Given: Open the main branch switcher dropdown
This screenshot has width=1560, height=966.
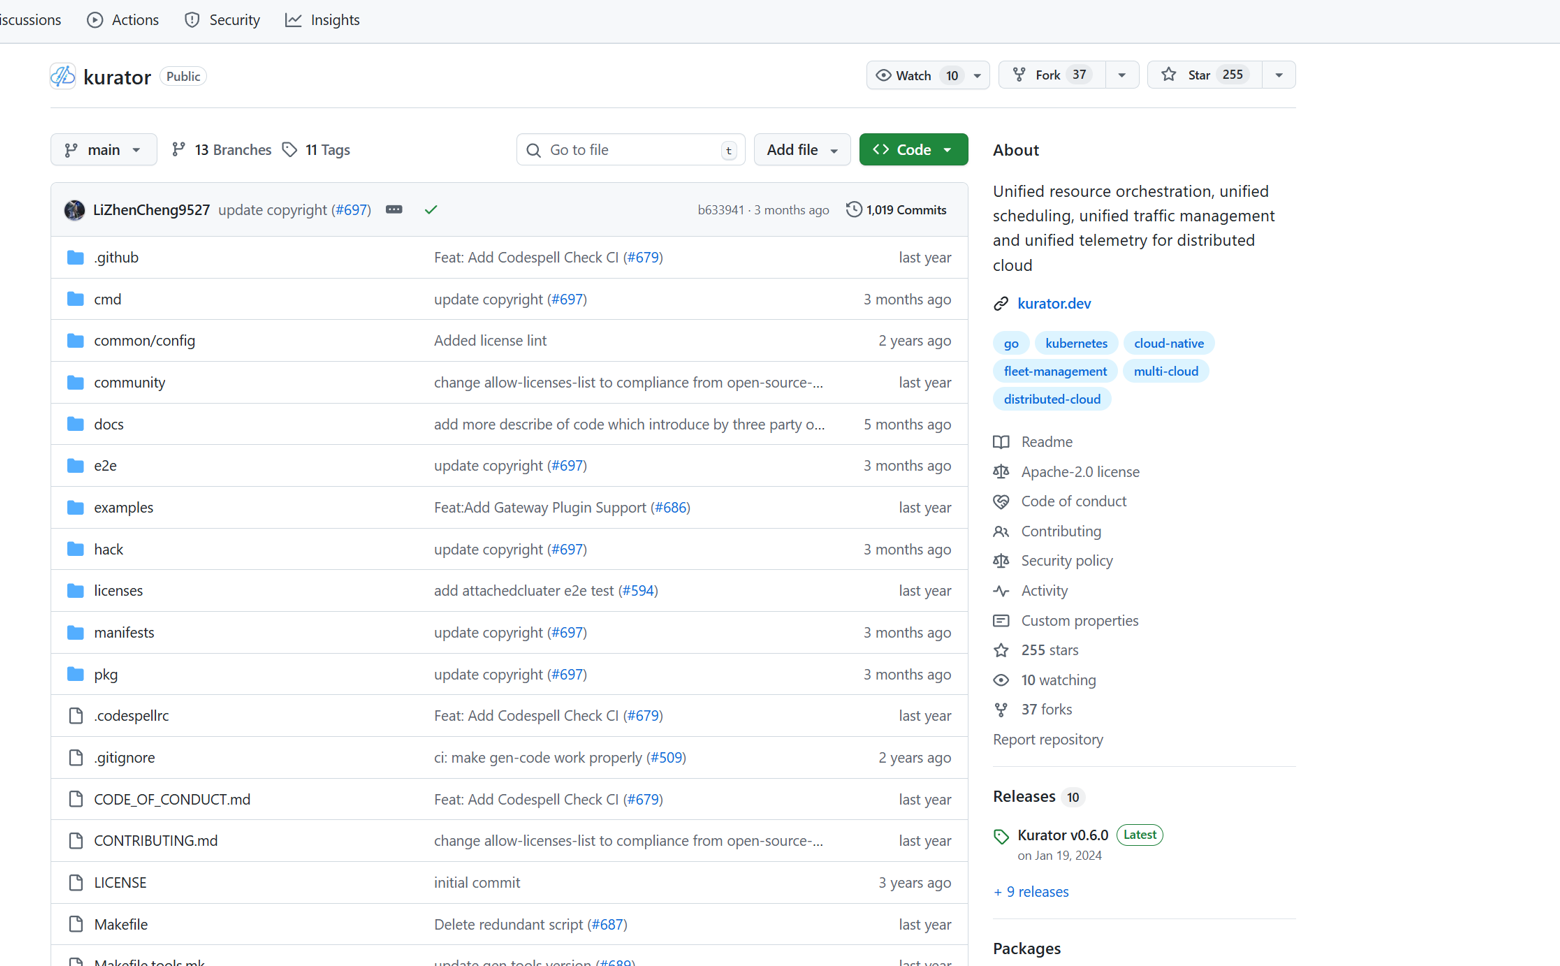Looking at the screenshot, I should point(103,150).
